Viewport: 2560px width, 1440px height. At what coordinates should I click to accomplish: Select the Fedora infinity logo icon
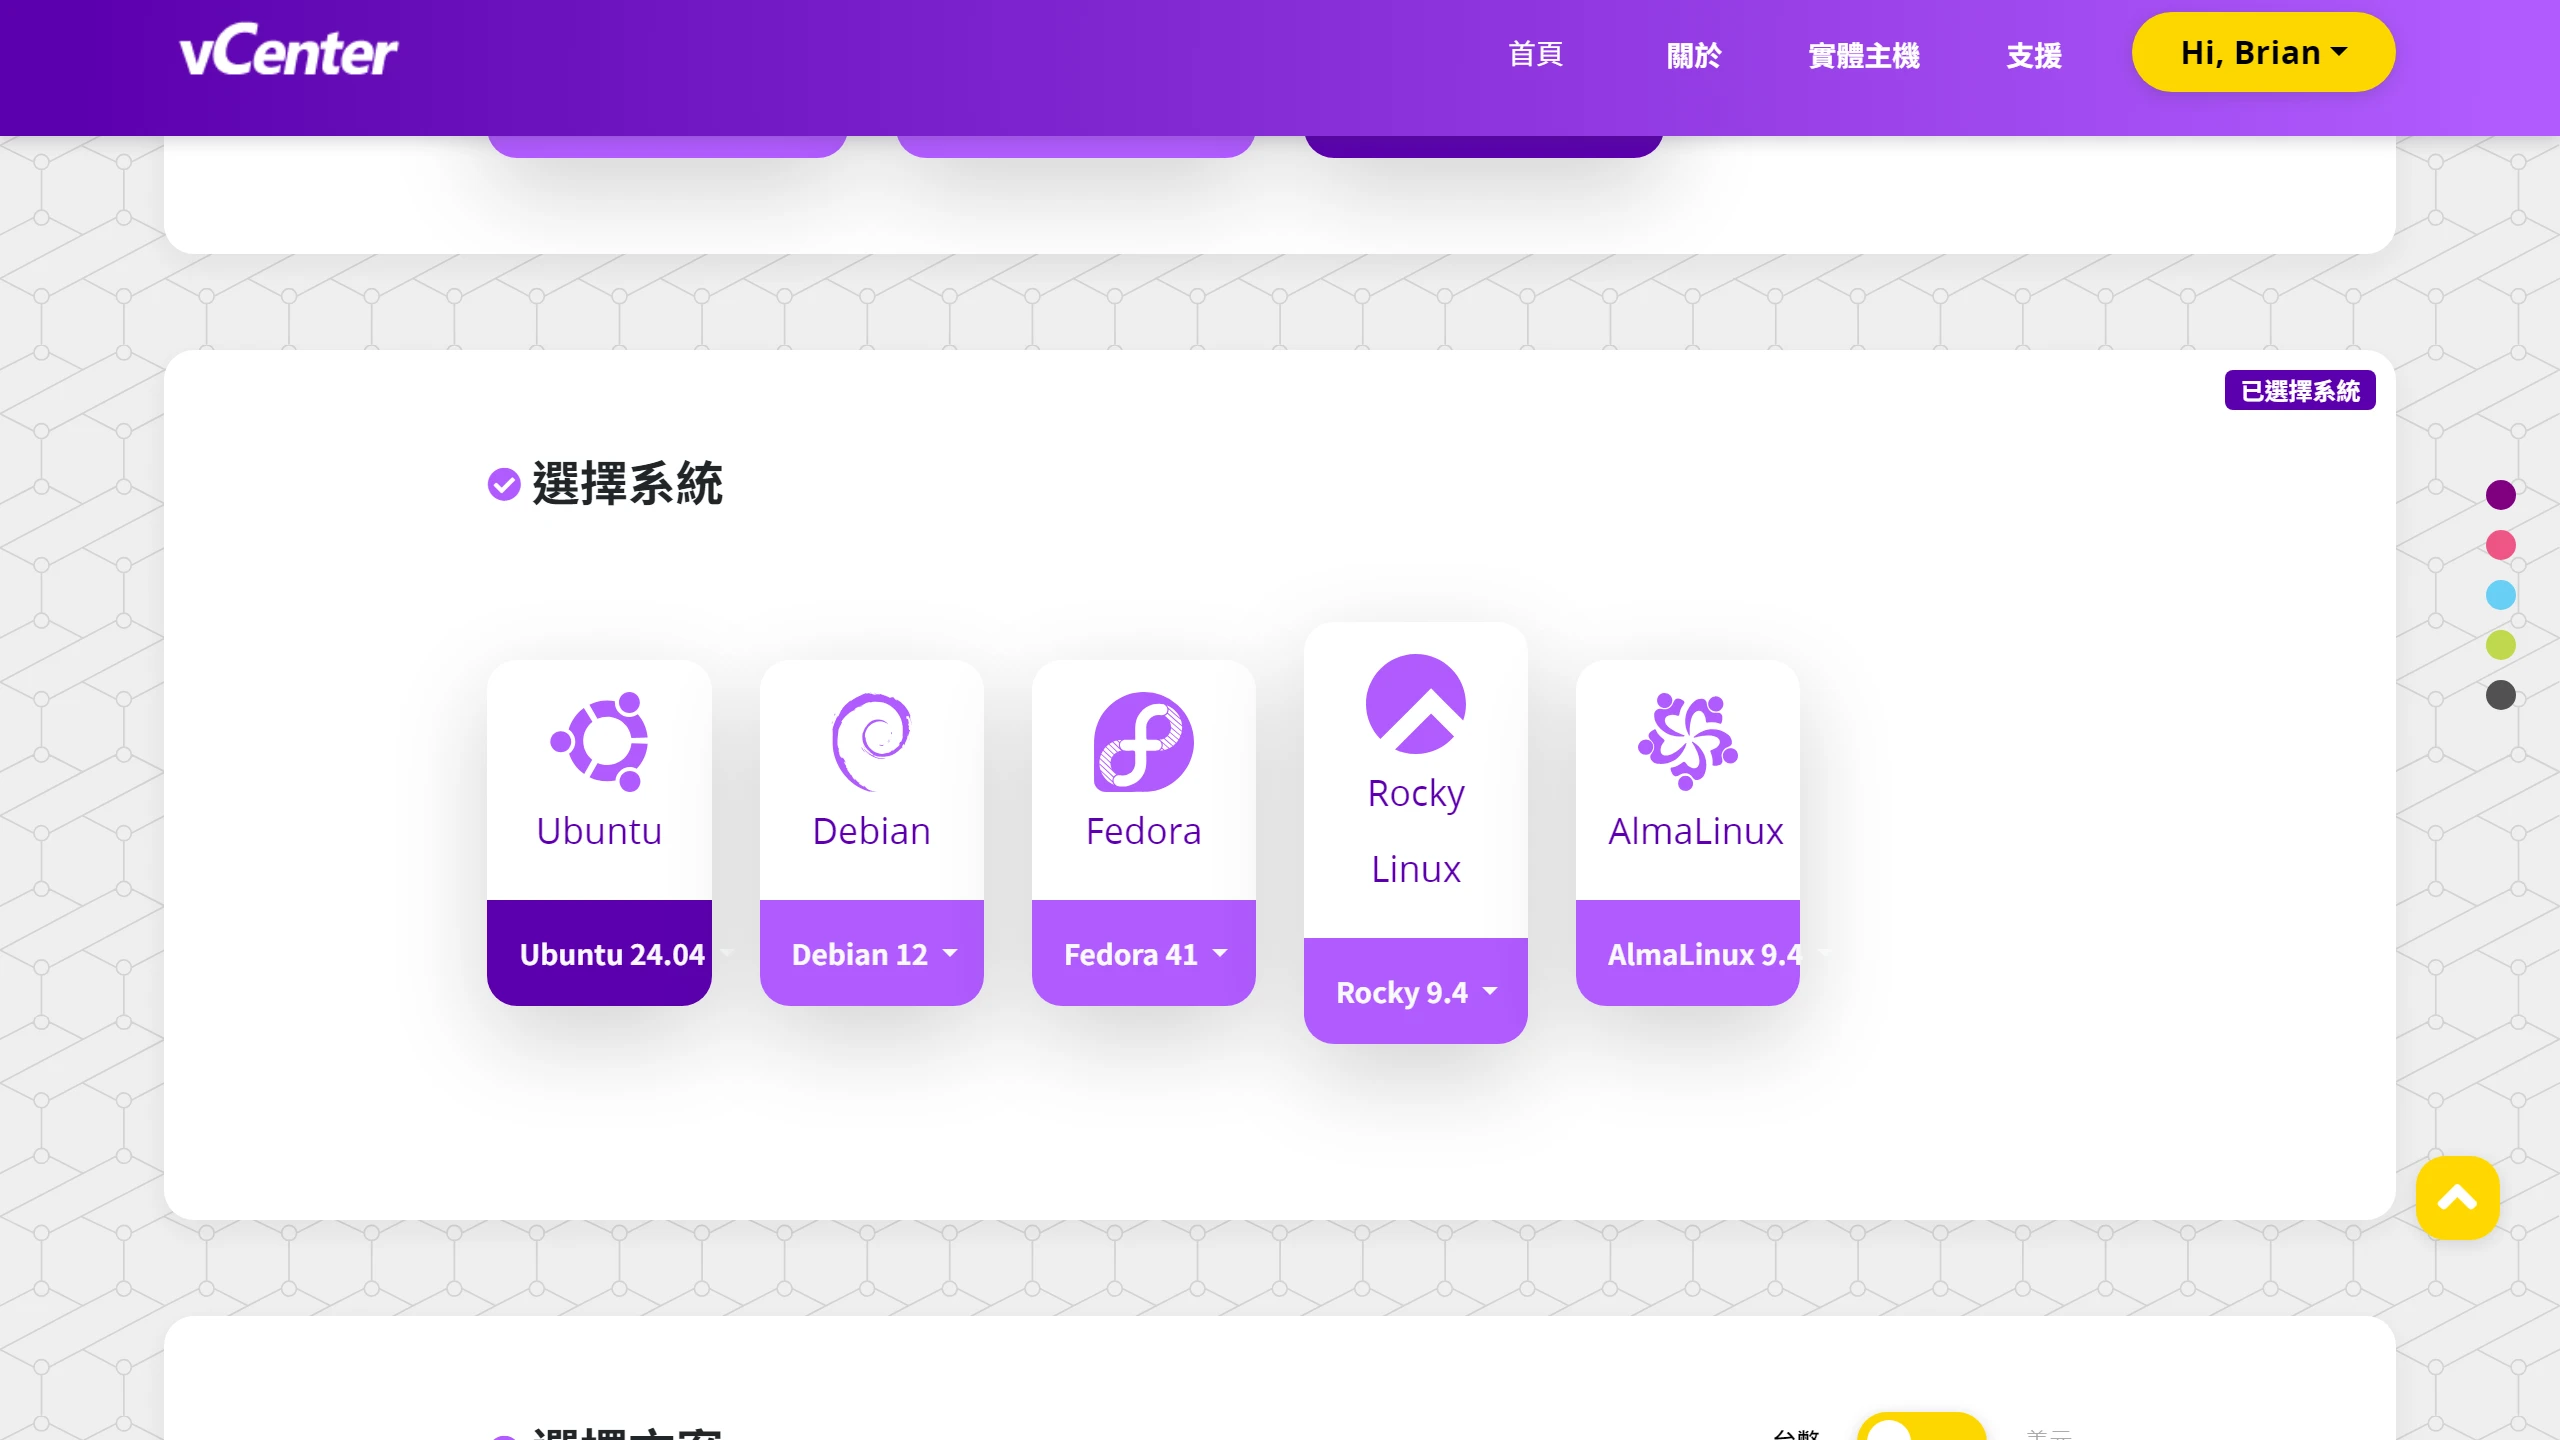[x=1143, y=742]
